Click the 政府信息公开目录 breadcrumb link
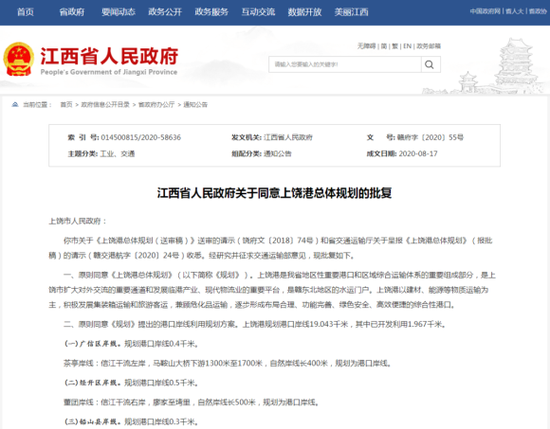Image resolution: width=550 pixels, height=429 pixels. 105,105
